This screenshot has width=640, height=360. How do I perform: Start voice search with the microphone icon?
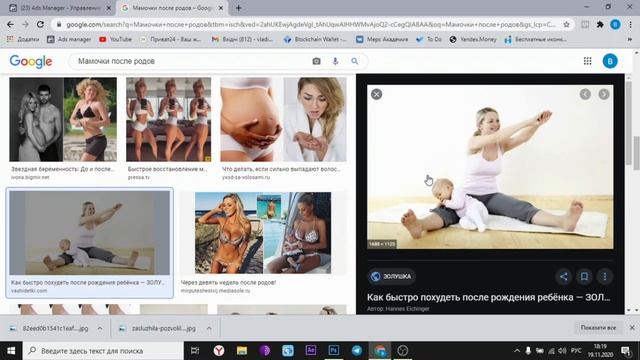coord(335,61)
